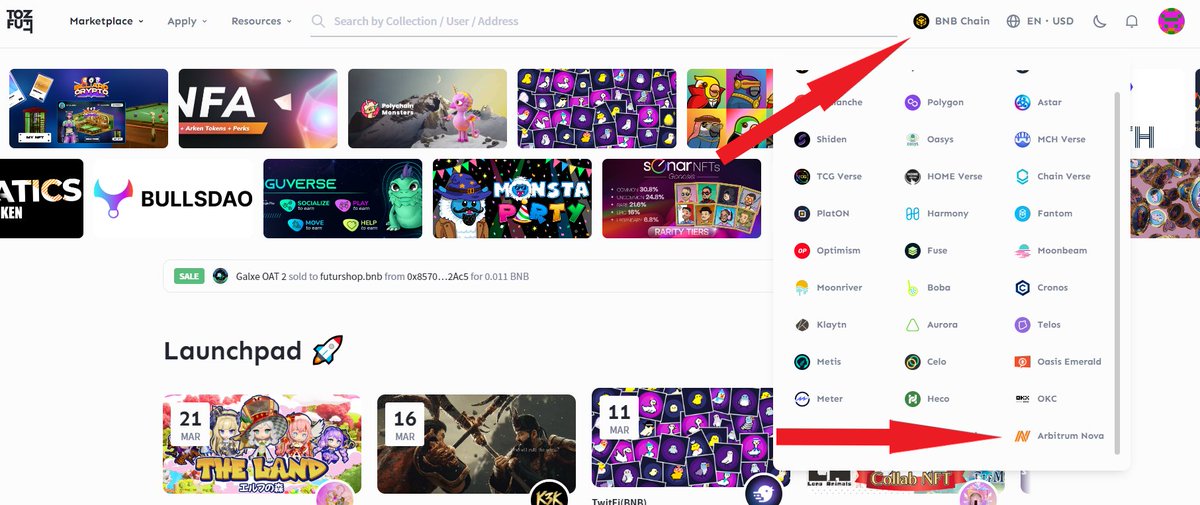Open the NFA Arken Tokens banner
This screenshot has height=505, width=1200.
258,108
